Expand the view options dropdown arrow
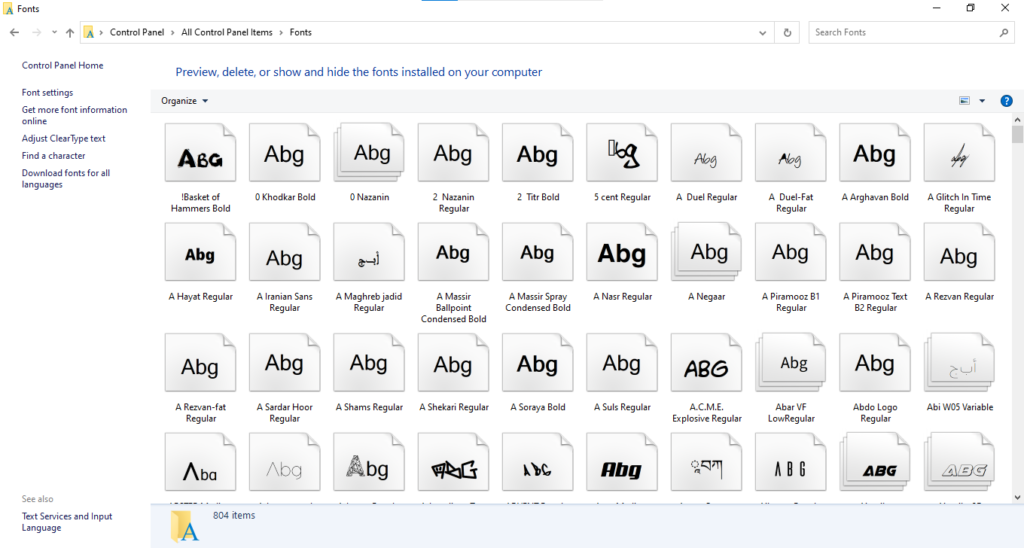 [x=982, y=101]
